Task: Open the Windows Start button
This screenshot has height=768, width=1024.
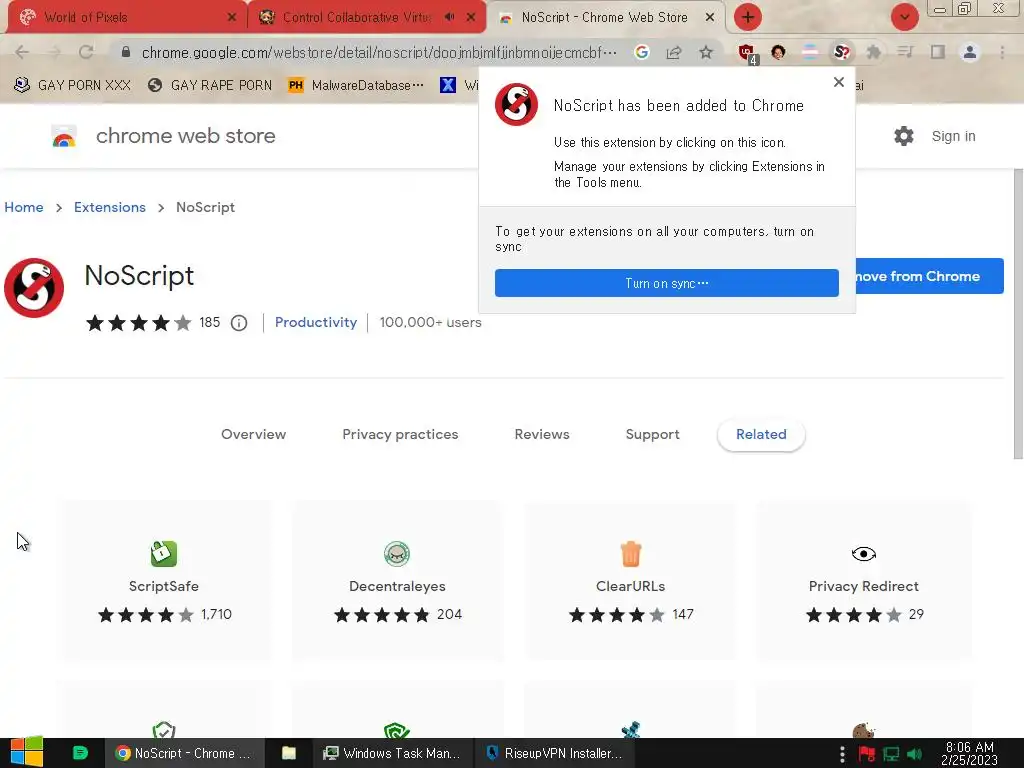Action: tap(27, 752)
